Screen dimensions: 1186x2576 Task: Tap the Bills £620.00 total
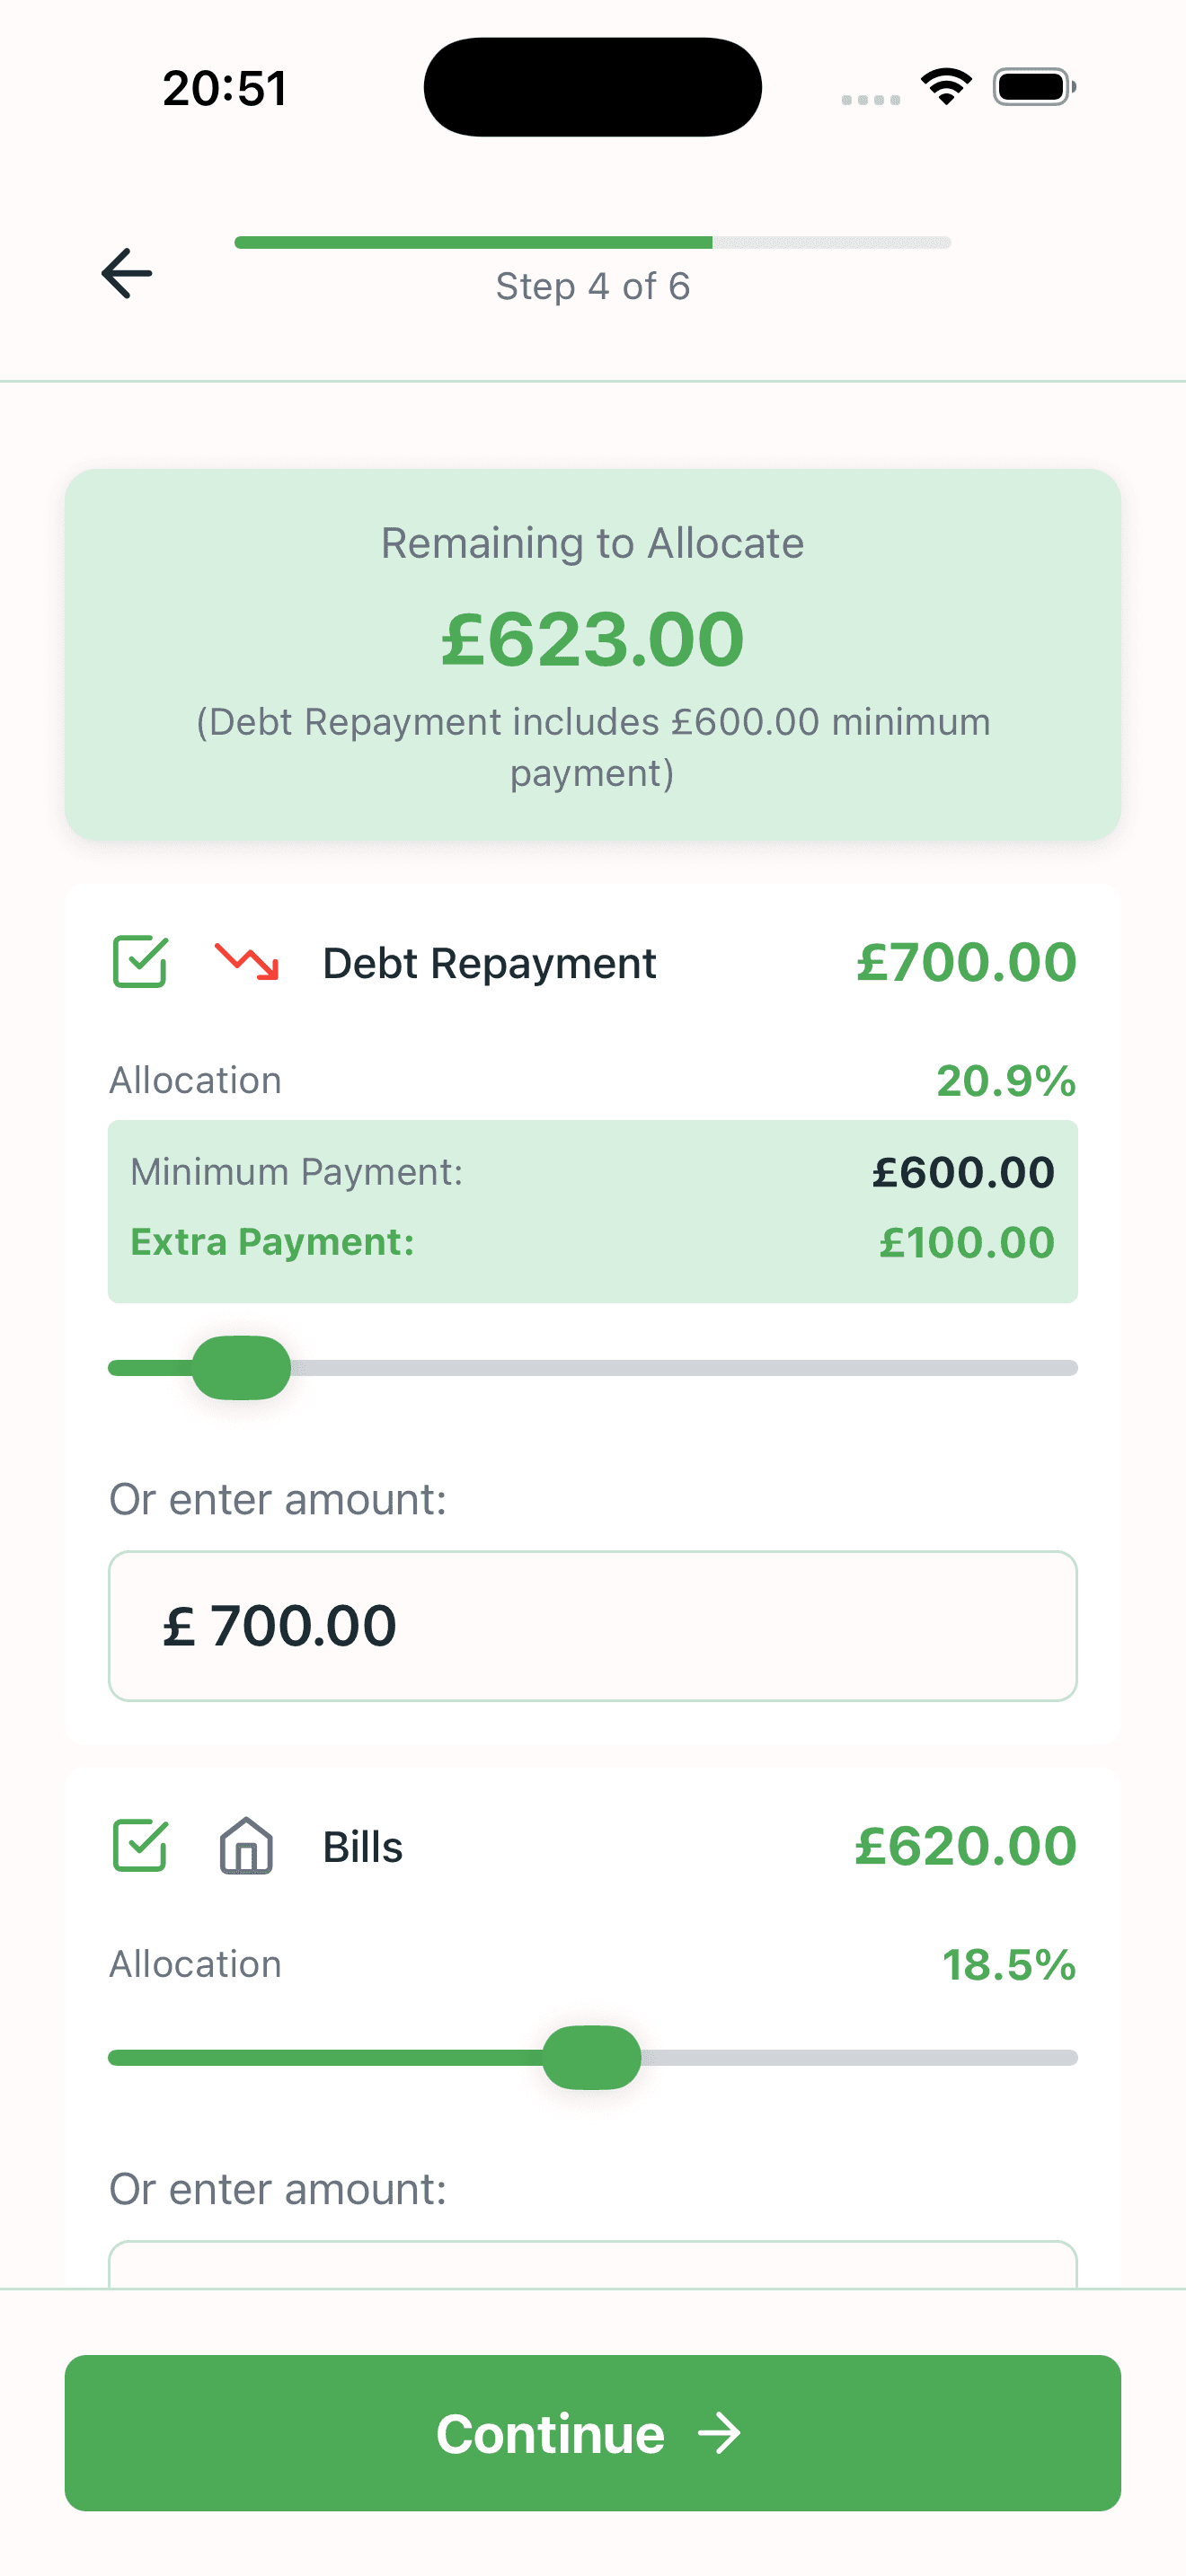966,1846
